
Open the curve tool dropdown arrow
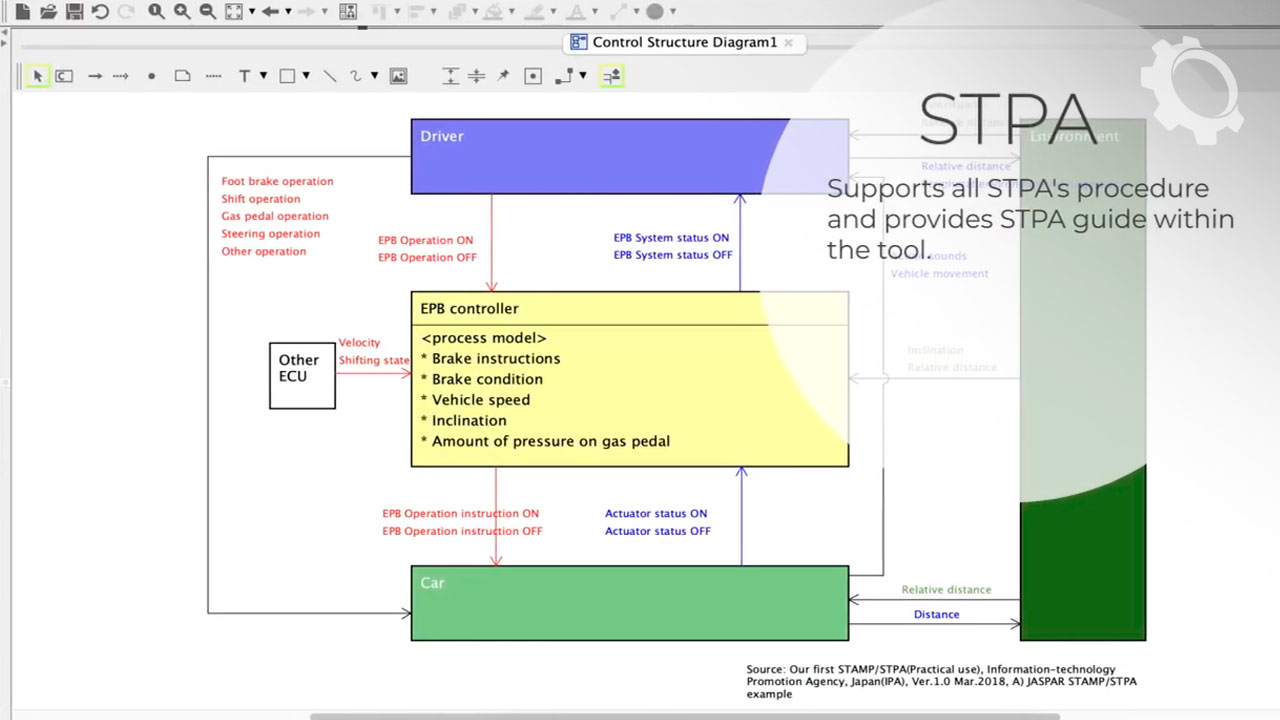click(x=373, y=76)
